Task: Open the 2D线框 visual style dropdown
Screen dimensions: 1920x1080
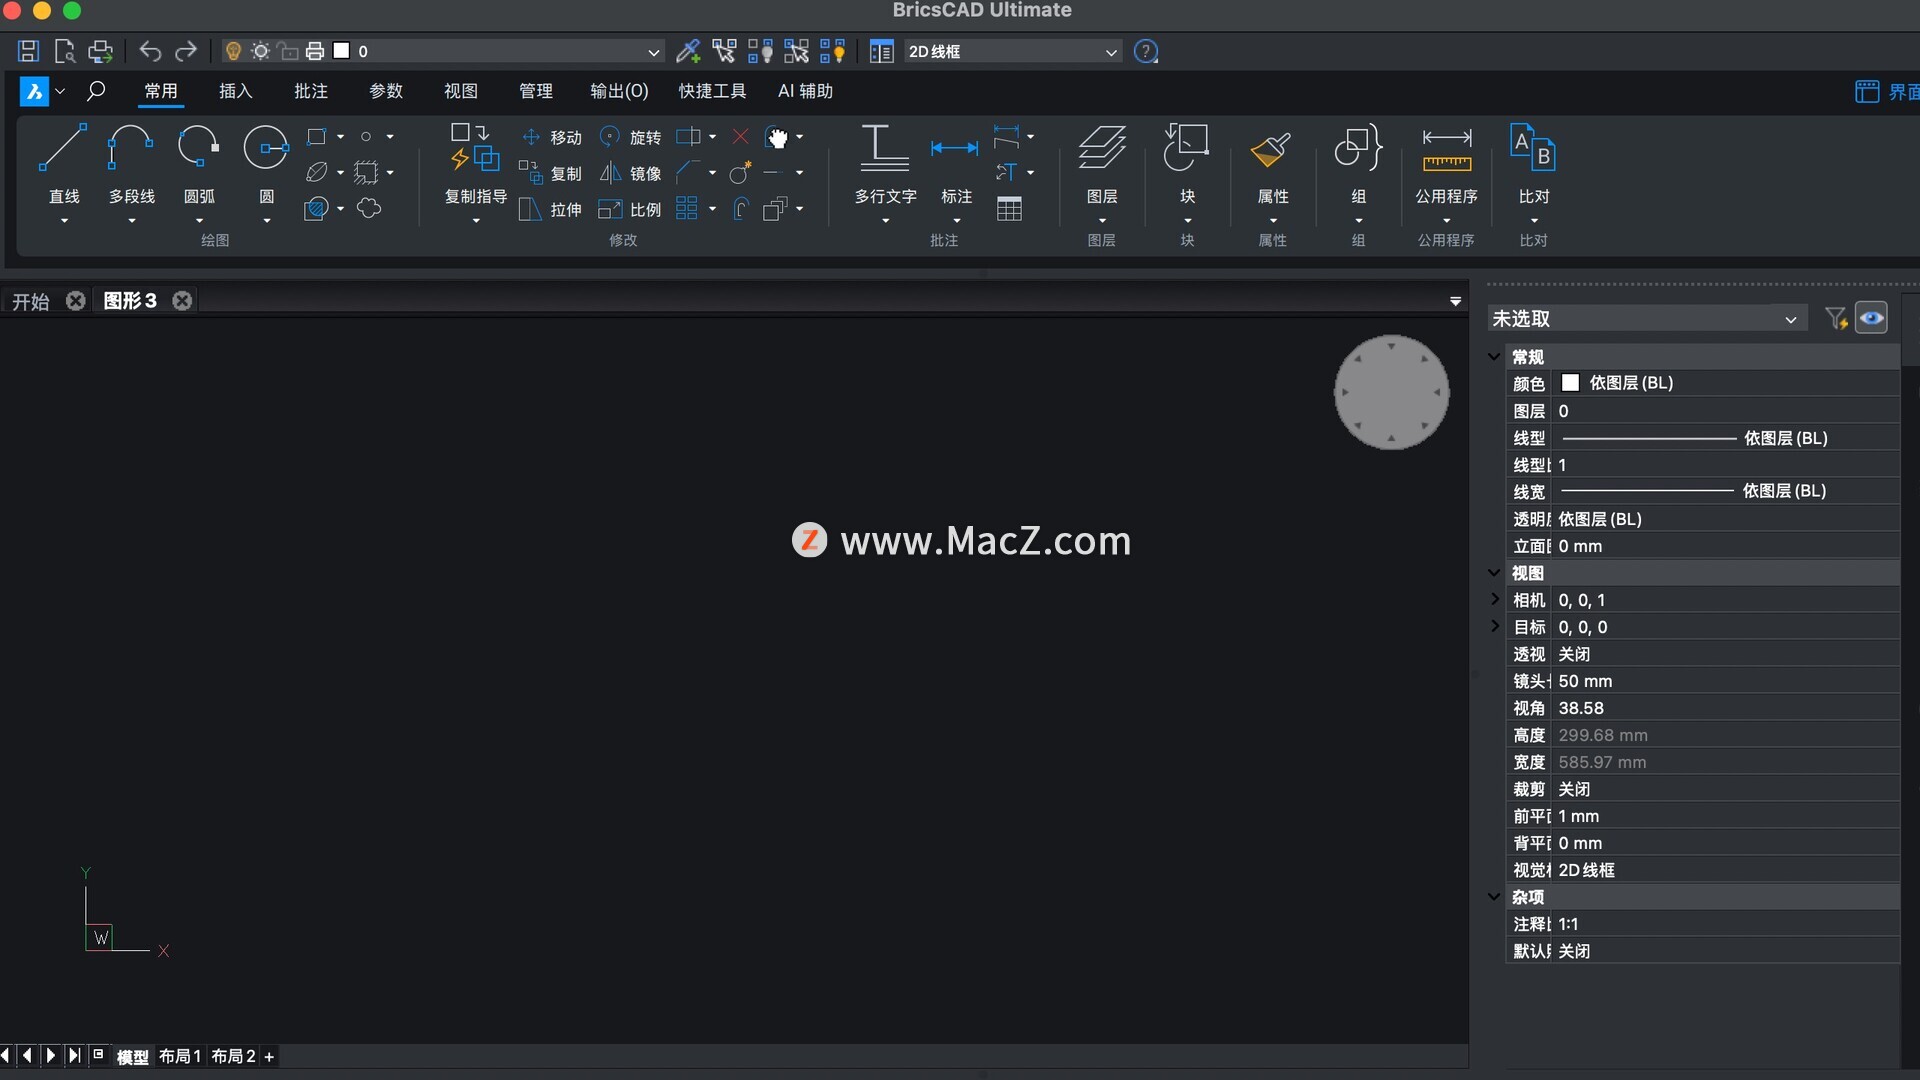Action: [1012, 51]
